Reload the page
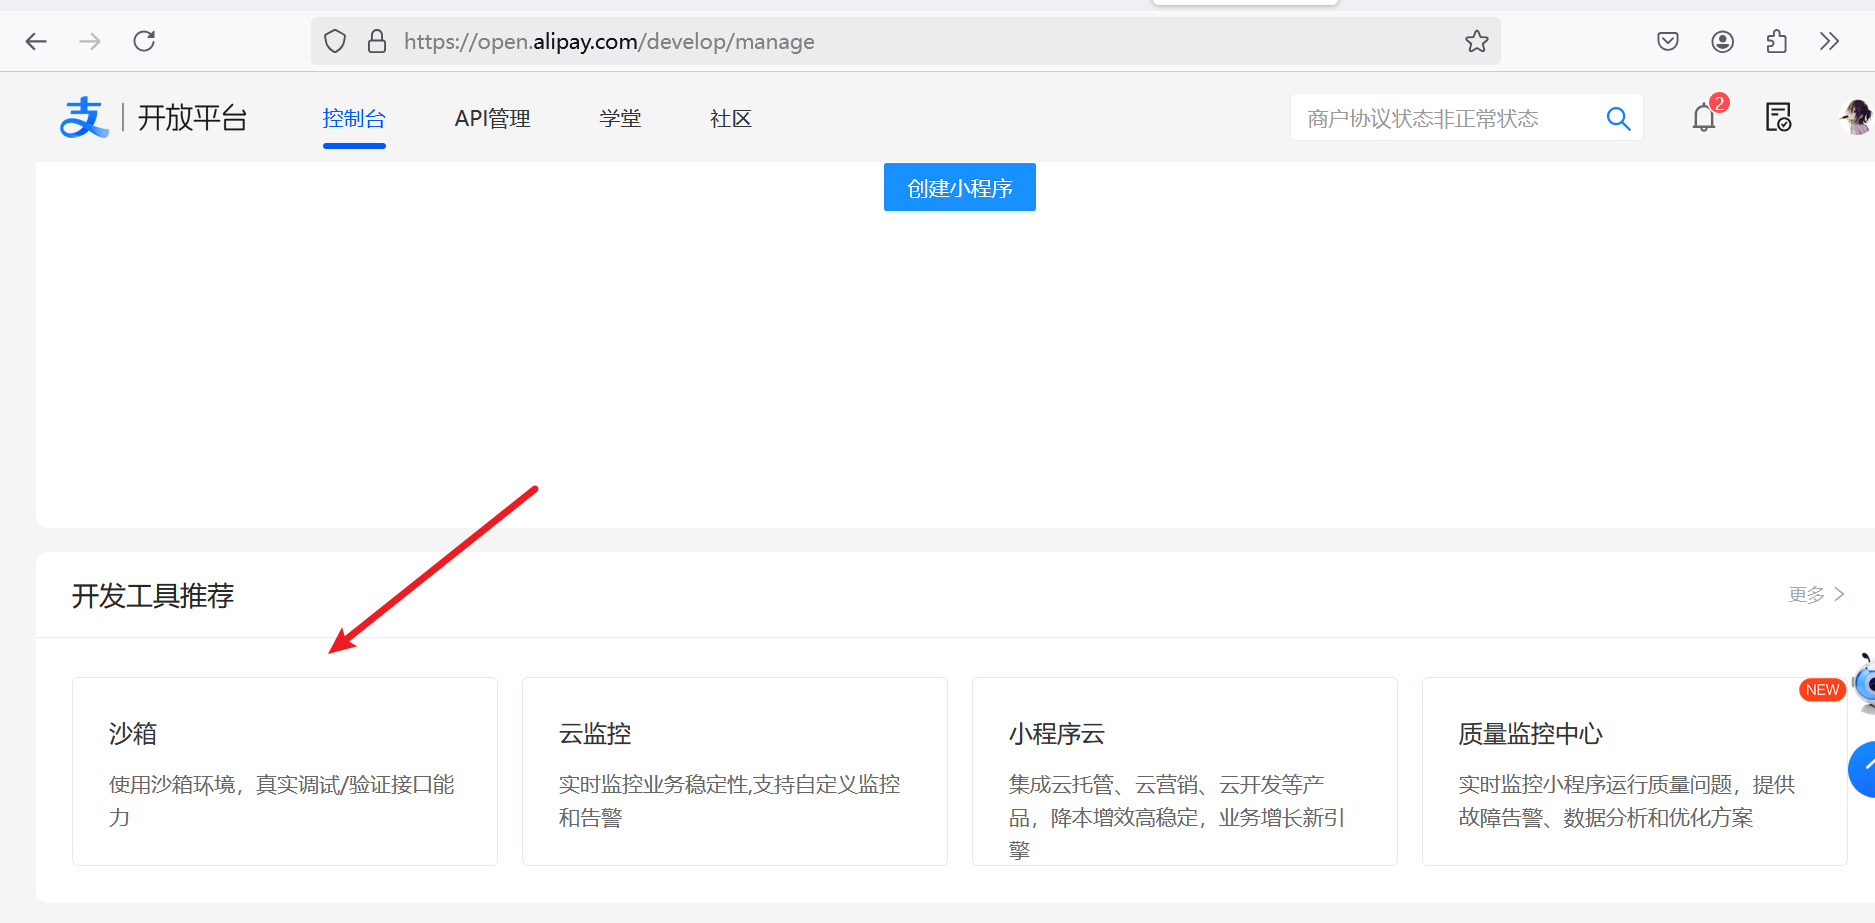1875x923 pixels. coord(144,41)
